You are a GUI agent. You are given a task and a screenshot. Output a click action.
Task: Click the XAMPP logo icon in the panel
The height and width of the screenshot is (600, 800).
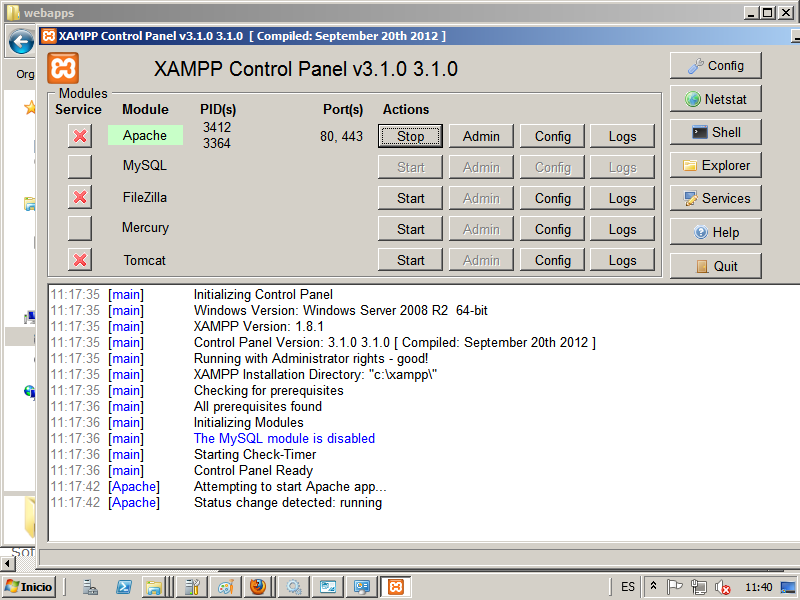pos(63,67)
